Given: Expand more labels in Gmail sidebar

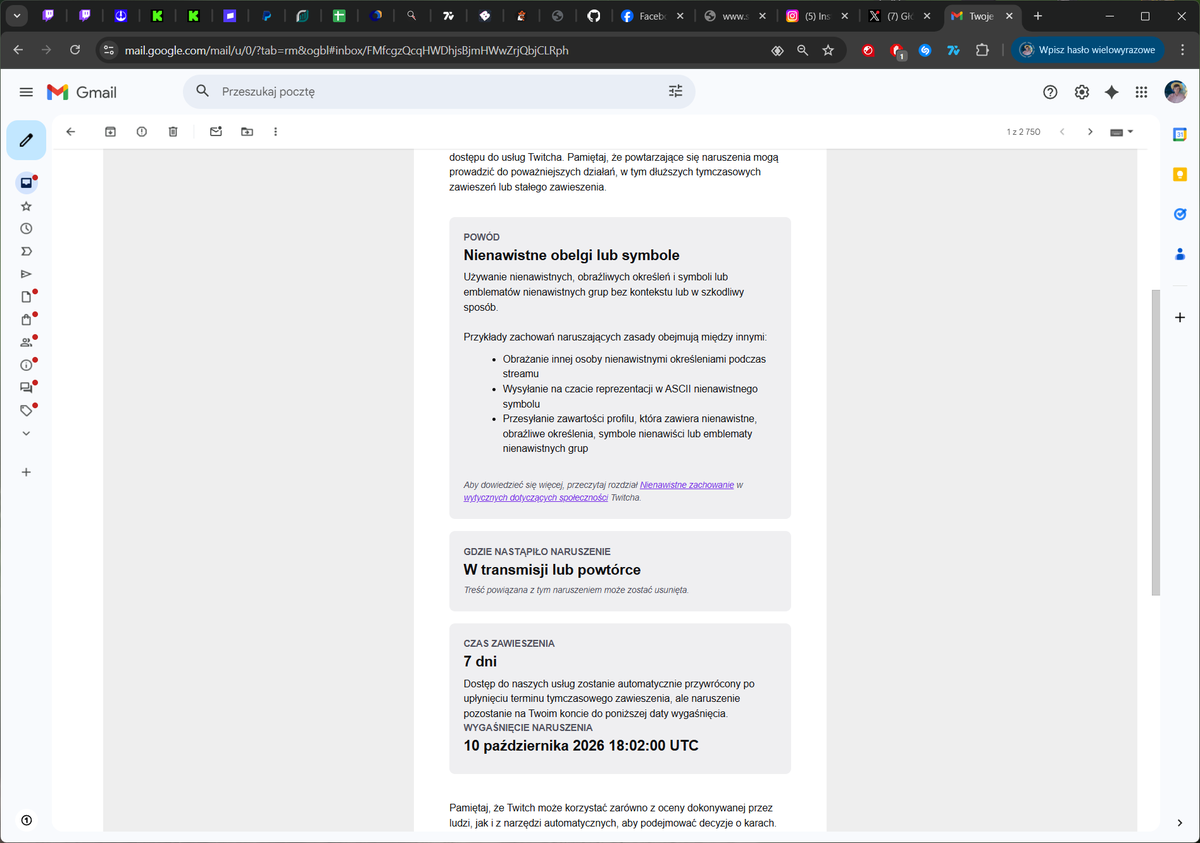Looking at the screenshot, I should 26,433.
